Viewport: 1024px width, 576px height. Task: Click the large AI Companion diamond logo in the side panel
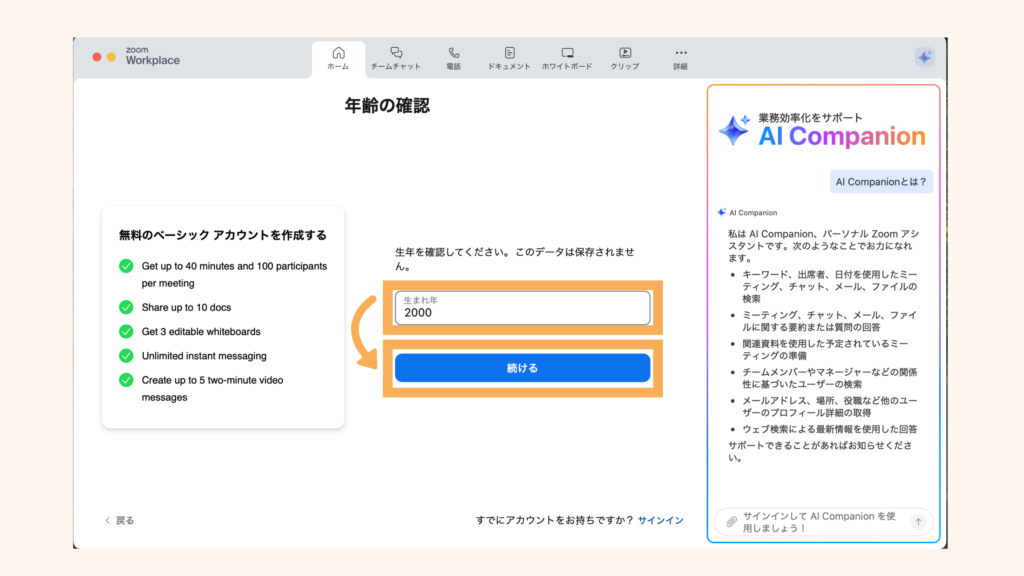(x=735, y=130)
